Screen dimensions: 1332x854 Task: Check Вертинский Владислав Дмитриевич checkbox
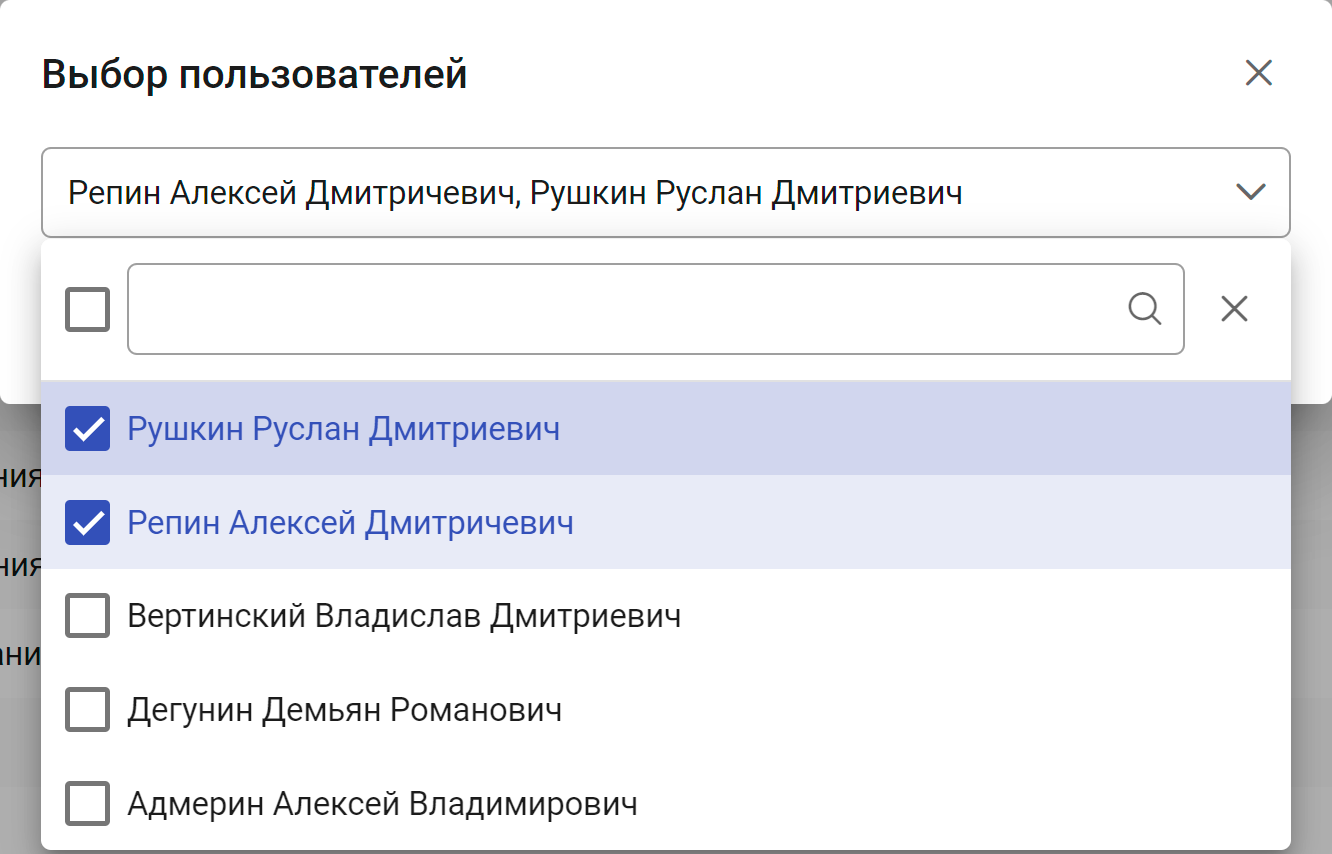tap(87, 616)
